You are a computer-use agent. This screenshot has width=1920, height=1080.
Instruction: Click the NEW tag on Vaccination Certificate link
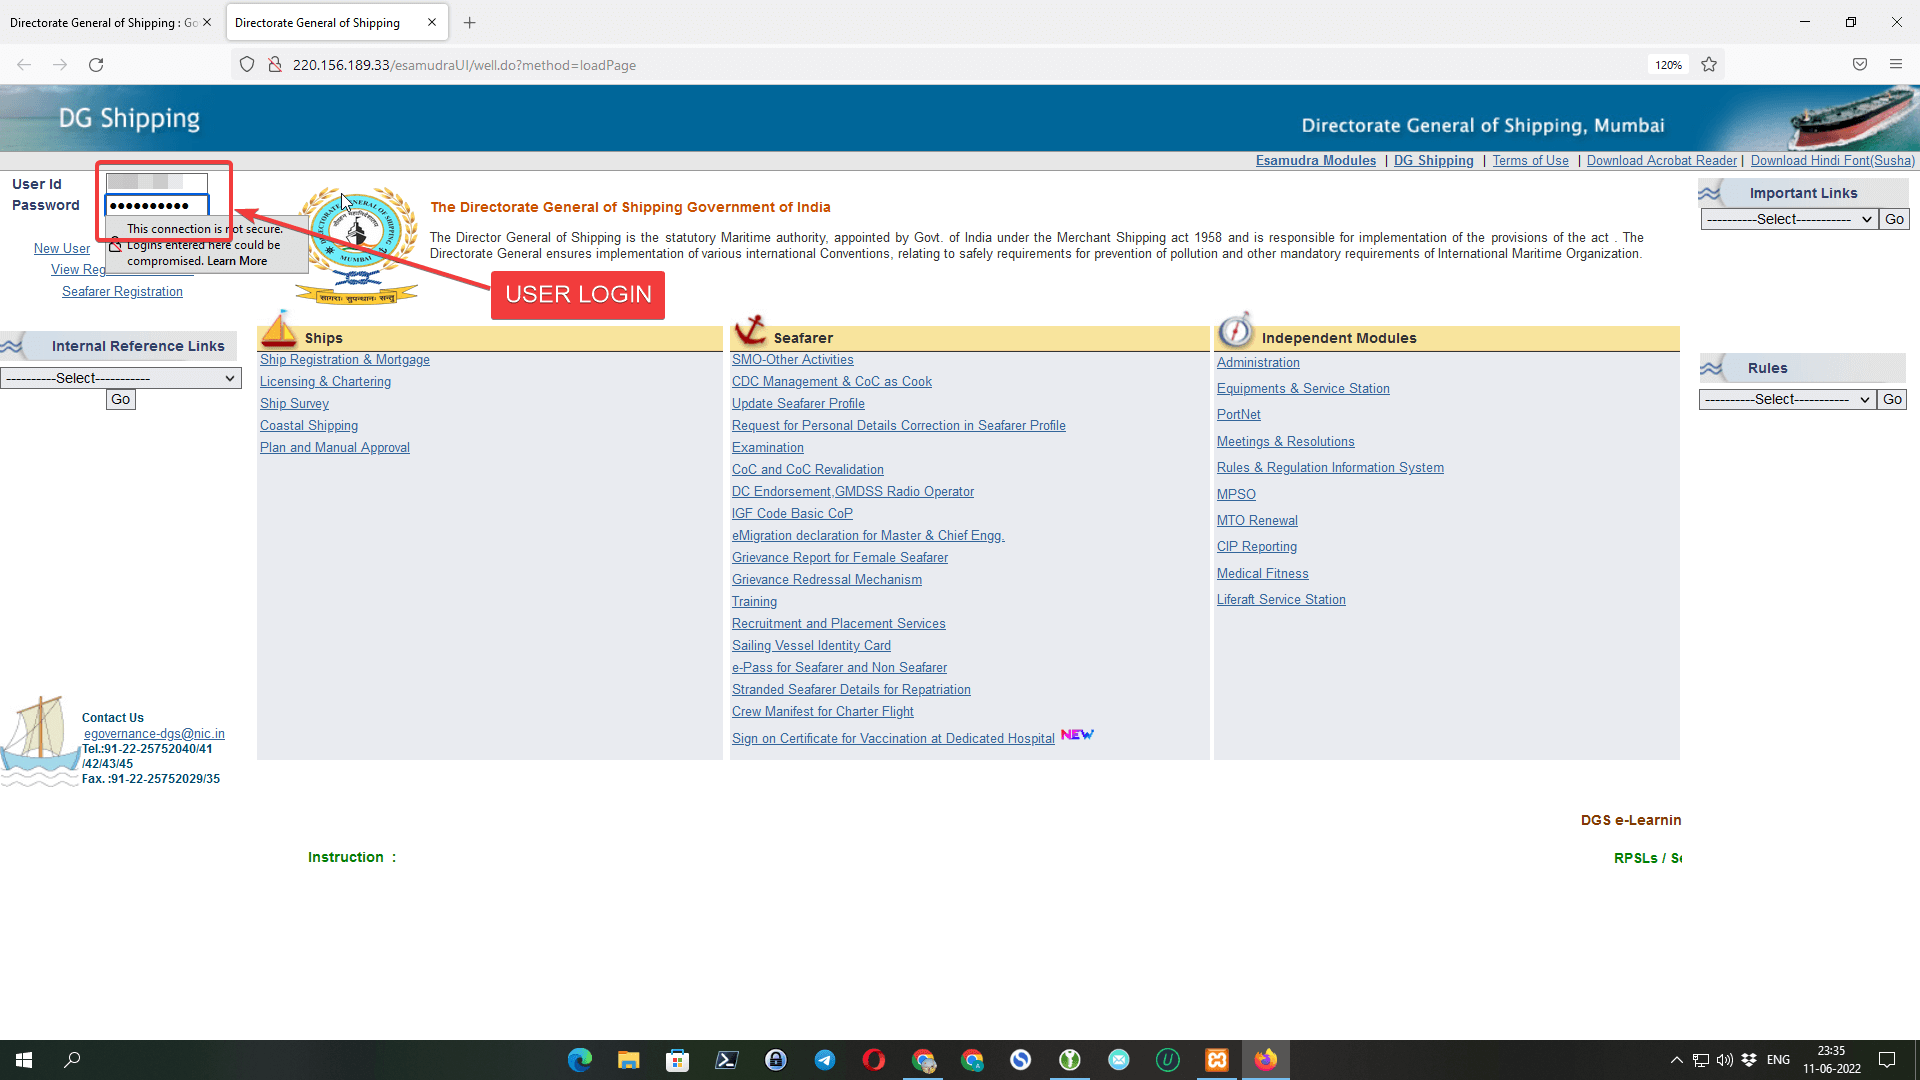pos(1079,737)
